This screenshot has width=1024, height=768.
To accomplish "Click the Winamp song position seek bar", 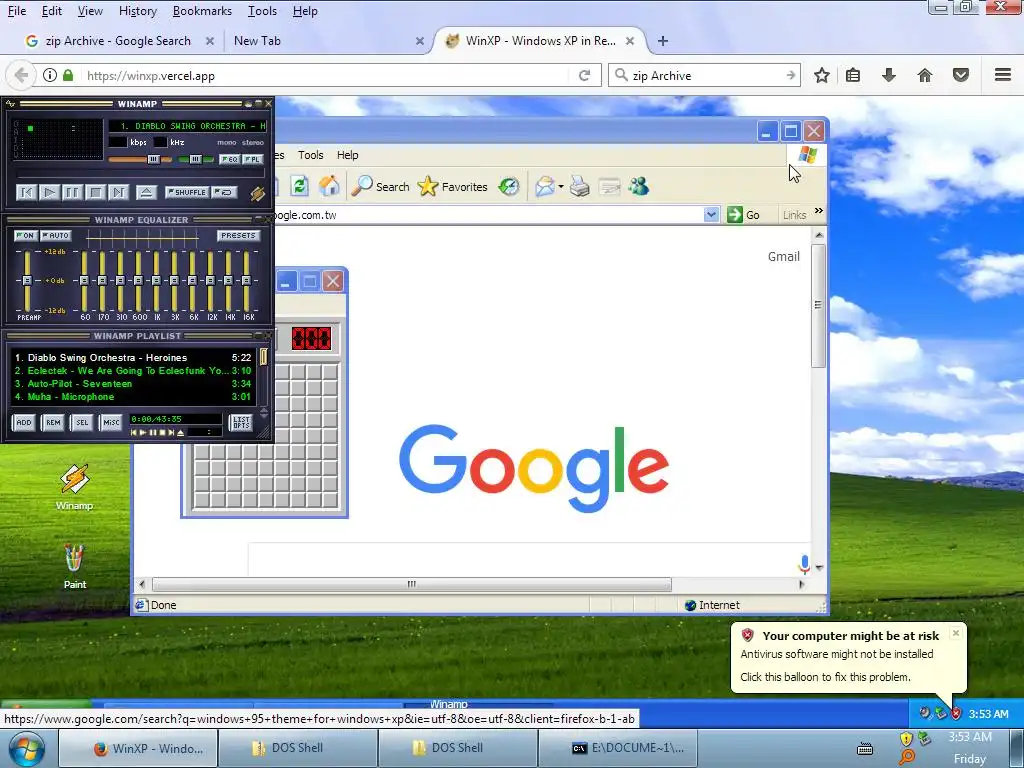I will click(x=141, y=174).
